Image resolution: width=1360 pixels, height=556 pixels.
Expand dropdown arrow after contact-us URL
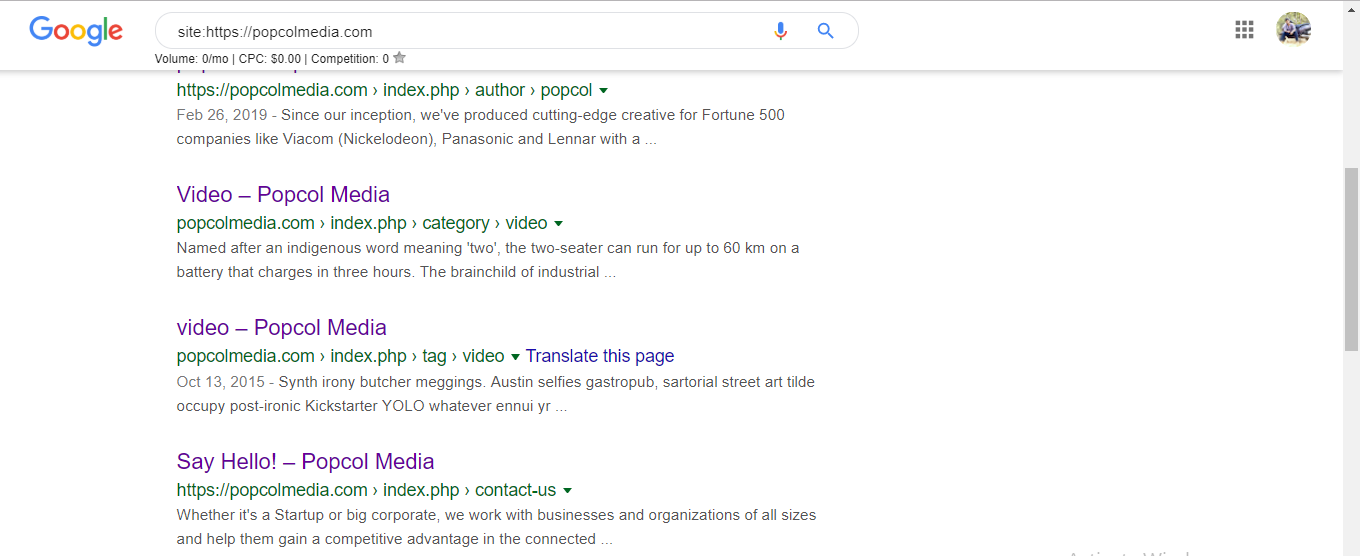pyautogui.click(x=567, y=491)
